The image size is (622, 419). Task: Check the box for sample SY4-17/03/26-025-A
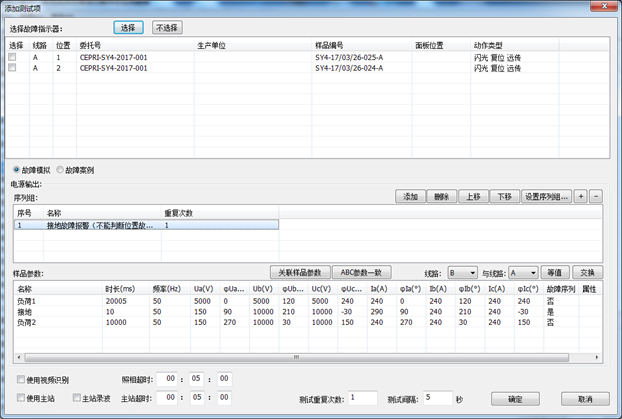click(13, 58)
